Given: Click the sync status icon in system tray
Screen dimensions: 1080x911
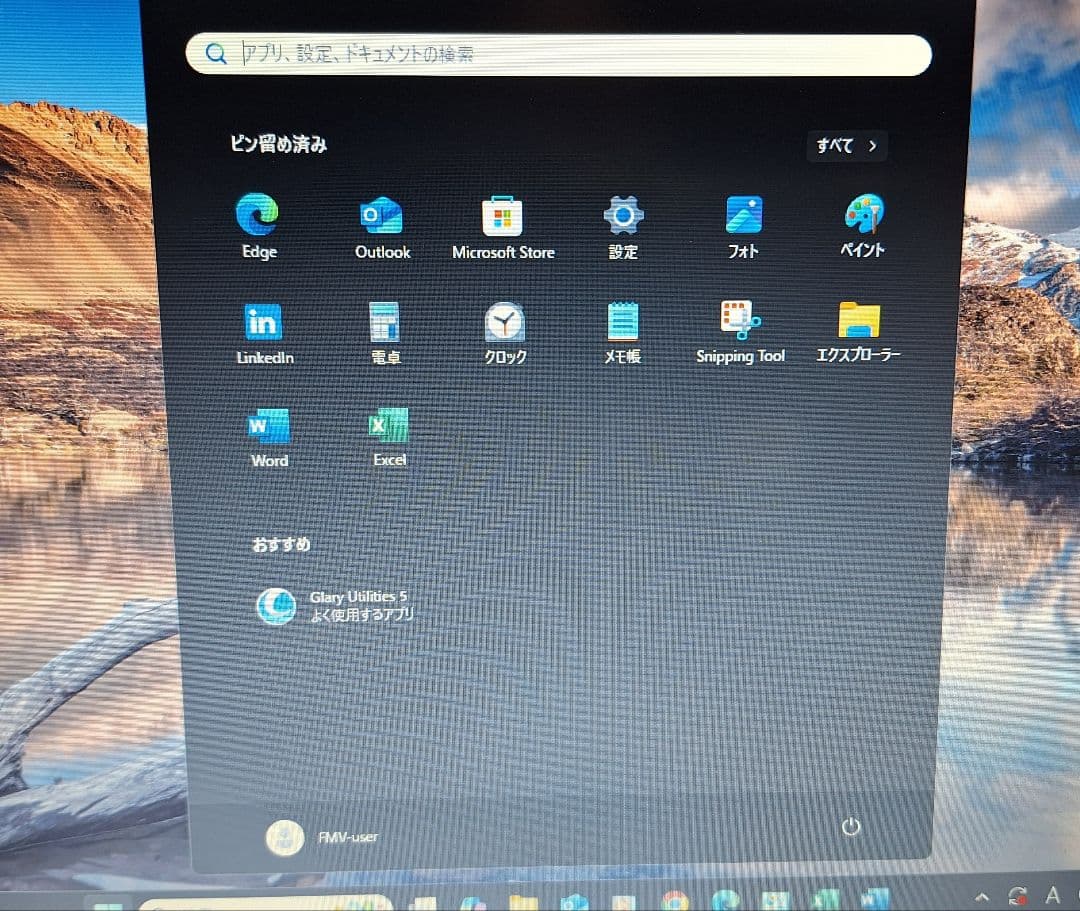Looking at the screenshot, I should click(x=1017, y=896).
